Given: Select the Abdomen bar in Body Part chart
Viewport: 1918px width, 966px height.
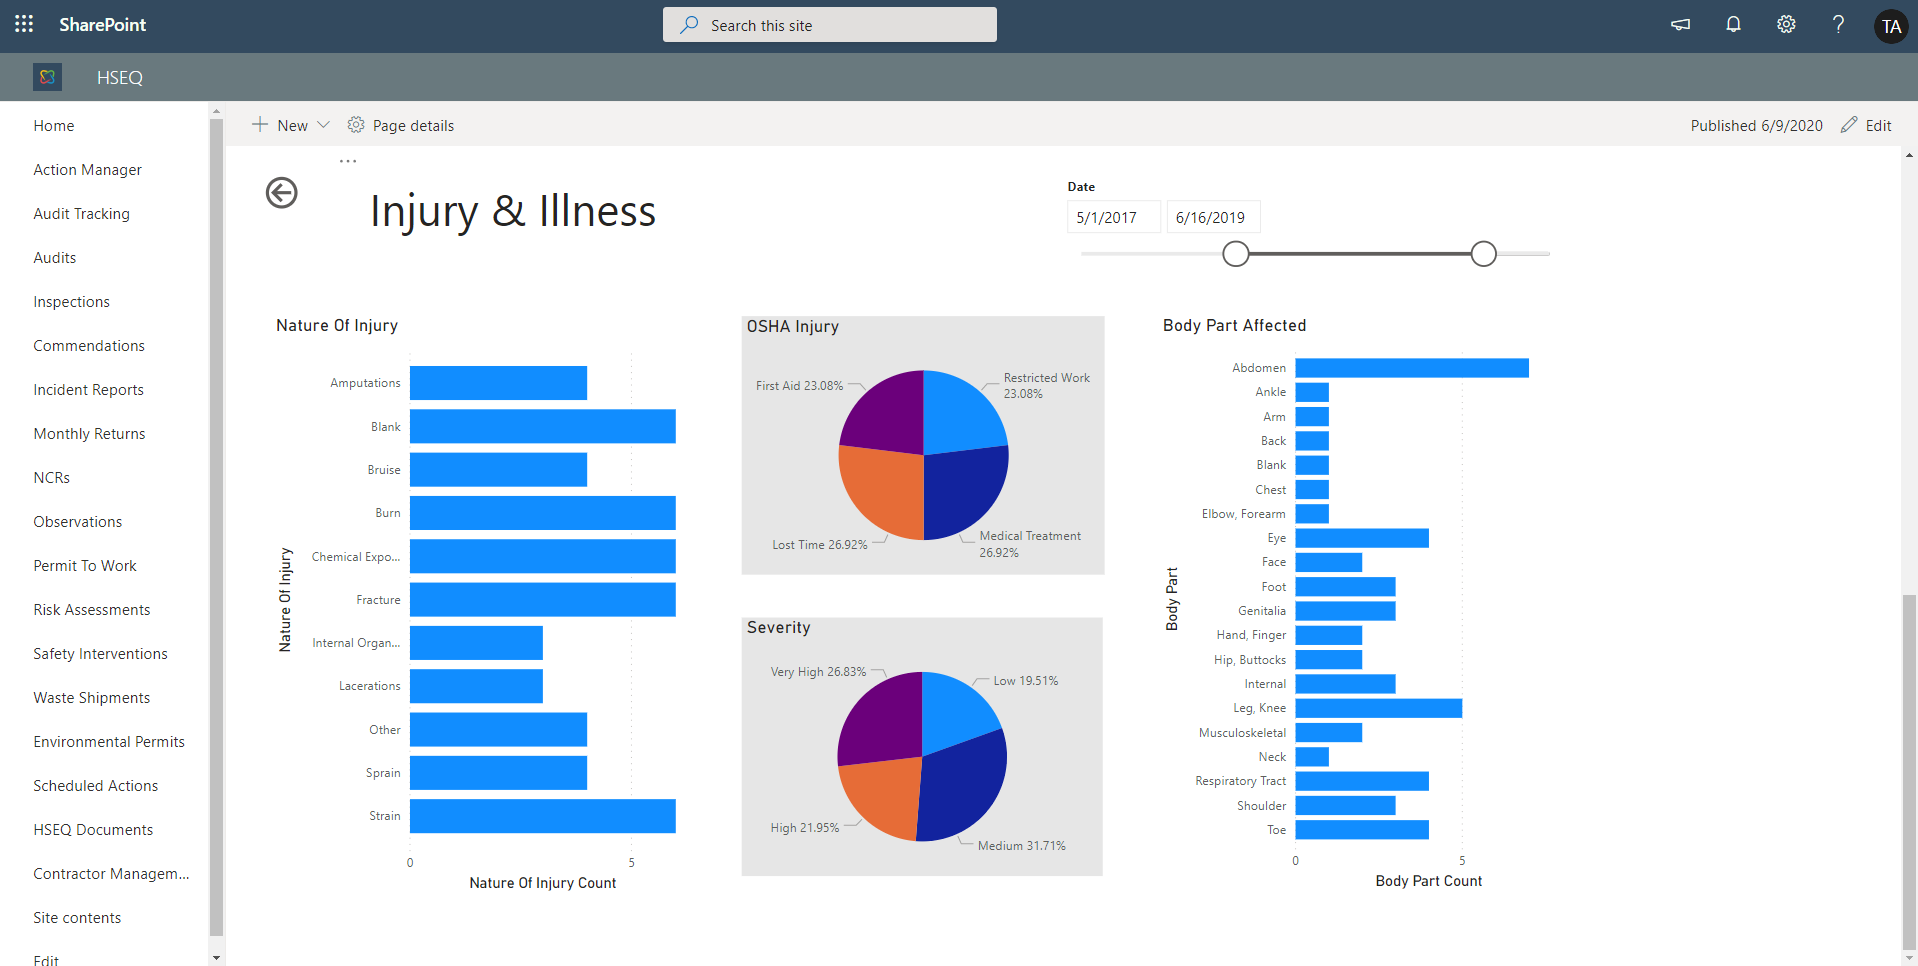Looking at the screenshot, I should click(1412, 368).
